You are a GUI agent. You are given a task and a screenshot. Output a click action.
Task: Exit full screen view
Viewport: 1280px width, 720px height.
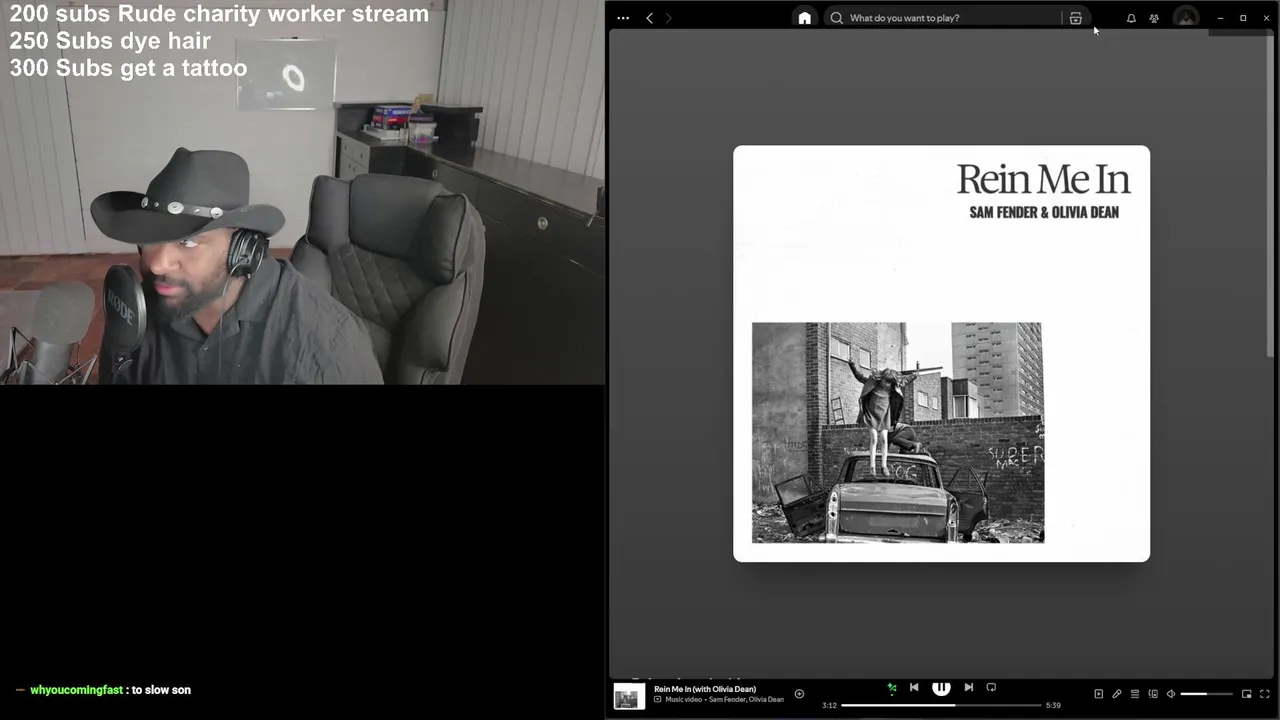[1265, 694]
